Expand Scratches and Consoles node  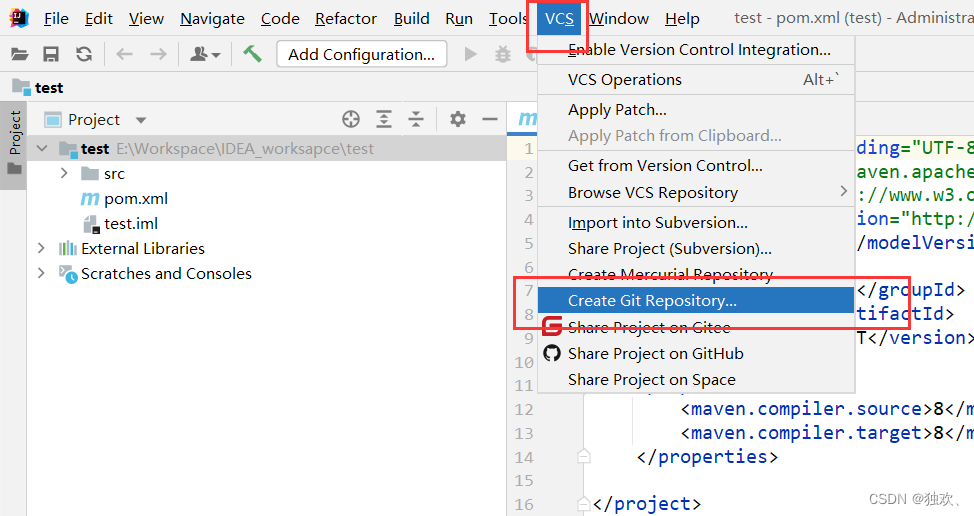(x=41, y=273)
